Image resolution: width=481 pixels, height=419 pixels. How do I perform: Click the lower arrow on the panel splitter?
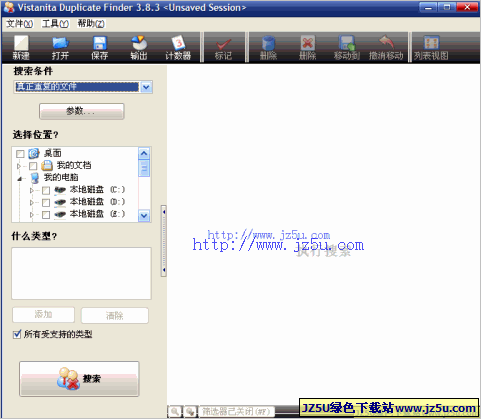(164, 269)
